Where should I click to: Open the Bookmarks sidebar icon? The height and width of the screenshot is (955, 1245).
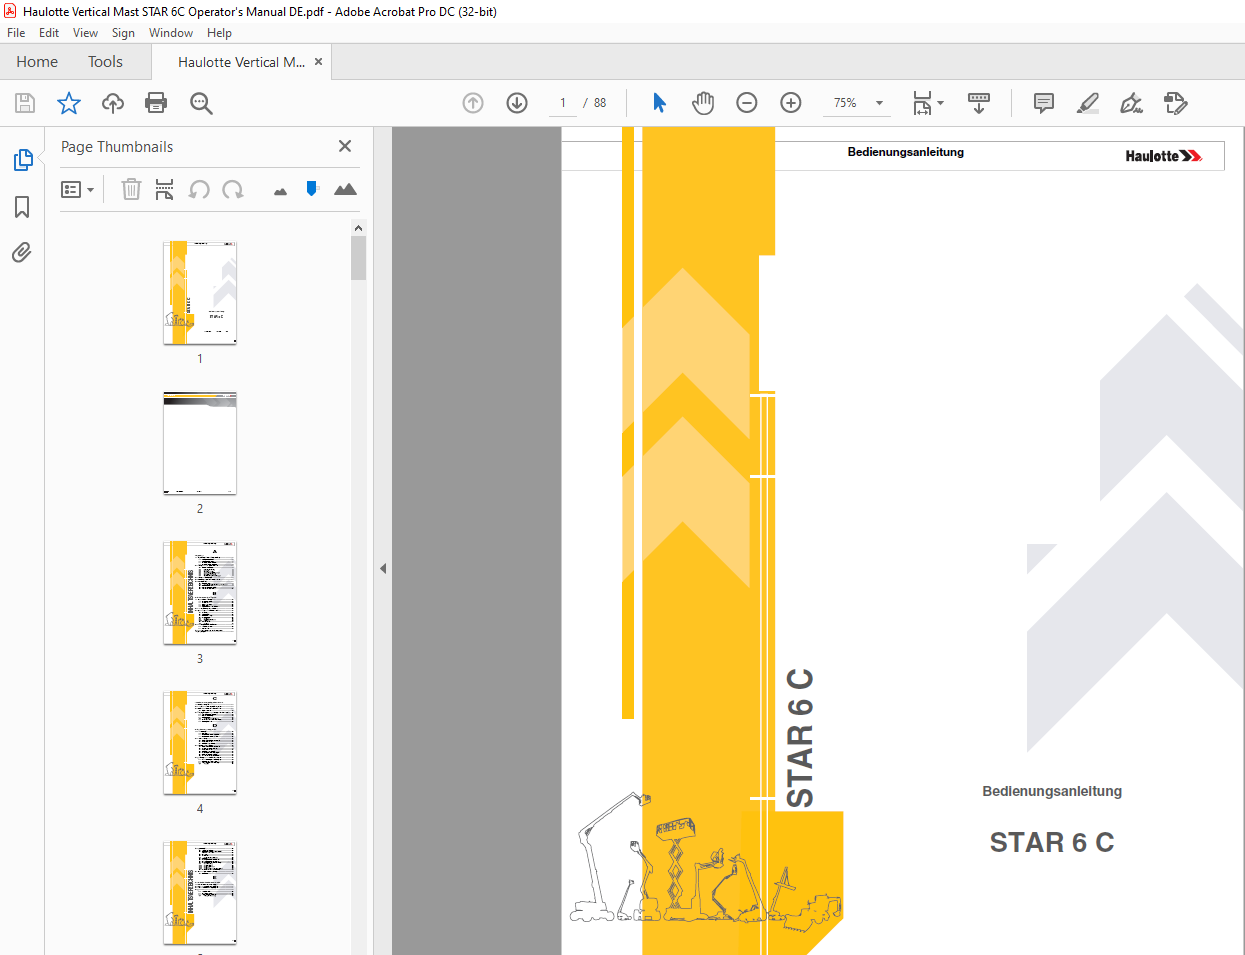[x=22, y=207]
